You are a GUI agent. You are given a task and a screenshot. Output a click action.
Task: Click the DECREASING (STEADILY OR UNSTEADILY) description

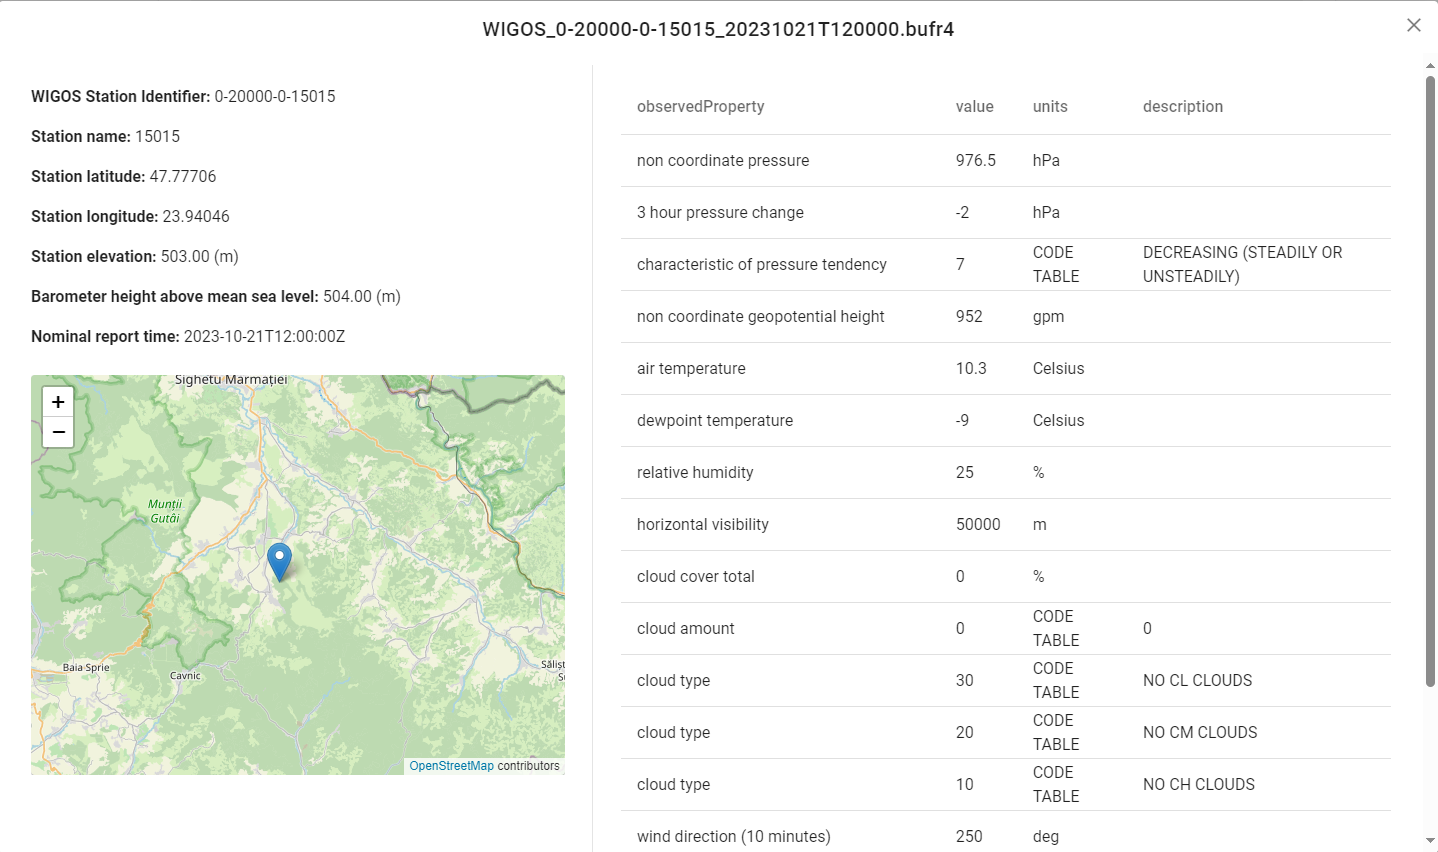pos(1242,265)
